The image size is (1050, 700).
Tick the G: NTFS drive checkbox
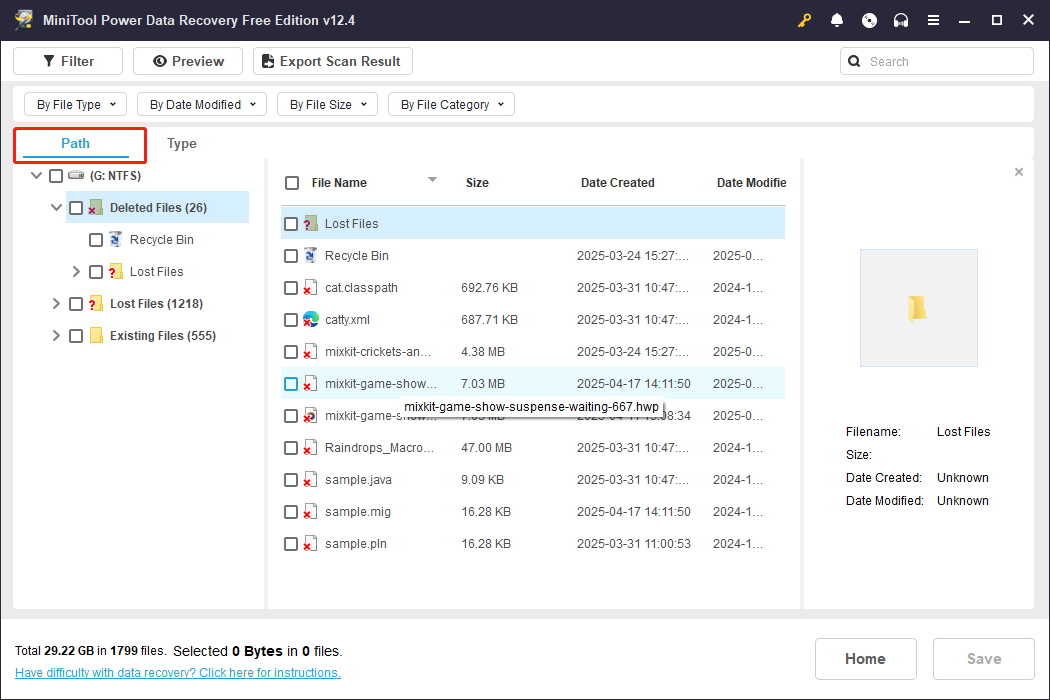(56, 176)
